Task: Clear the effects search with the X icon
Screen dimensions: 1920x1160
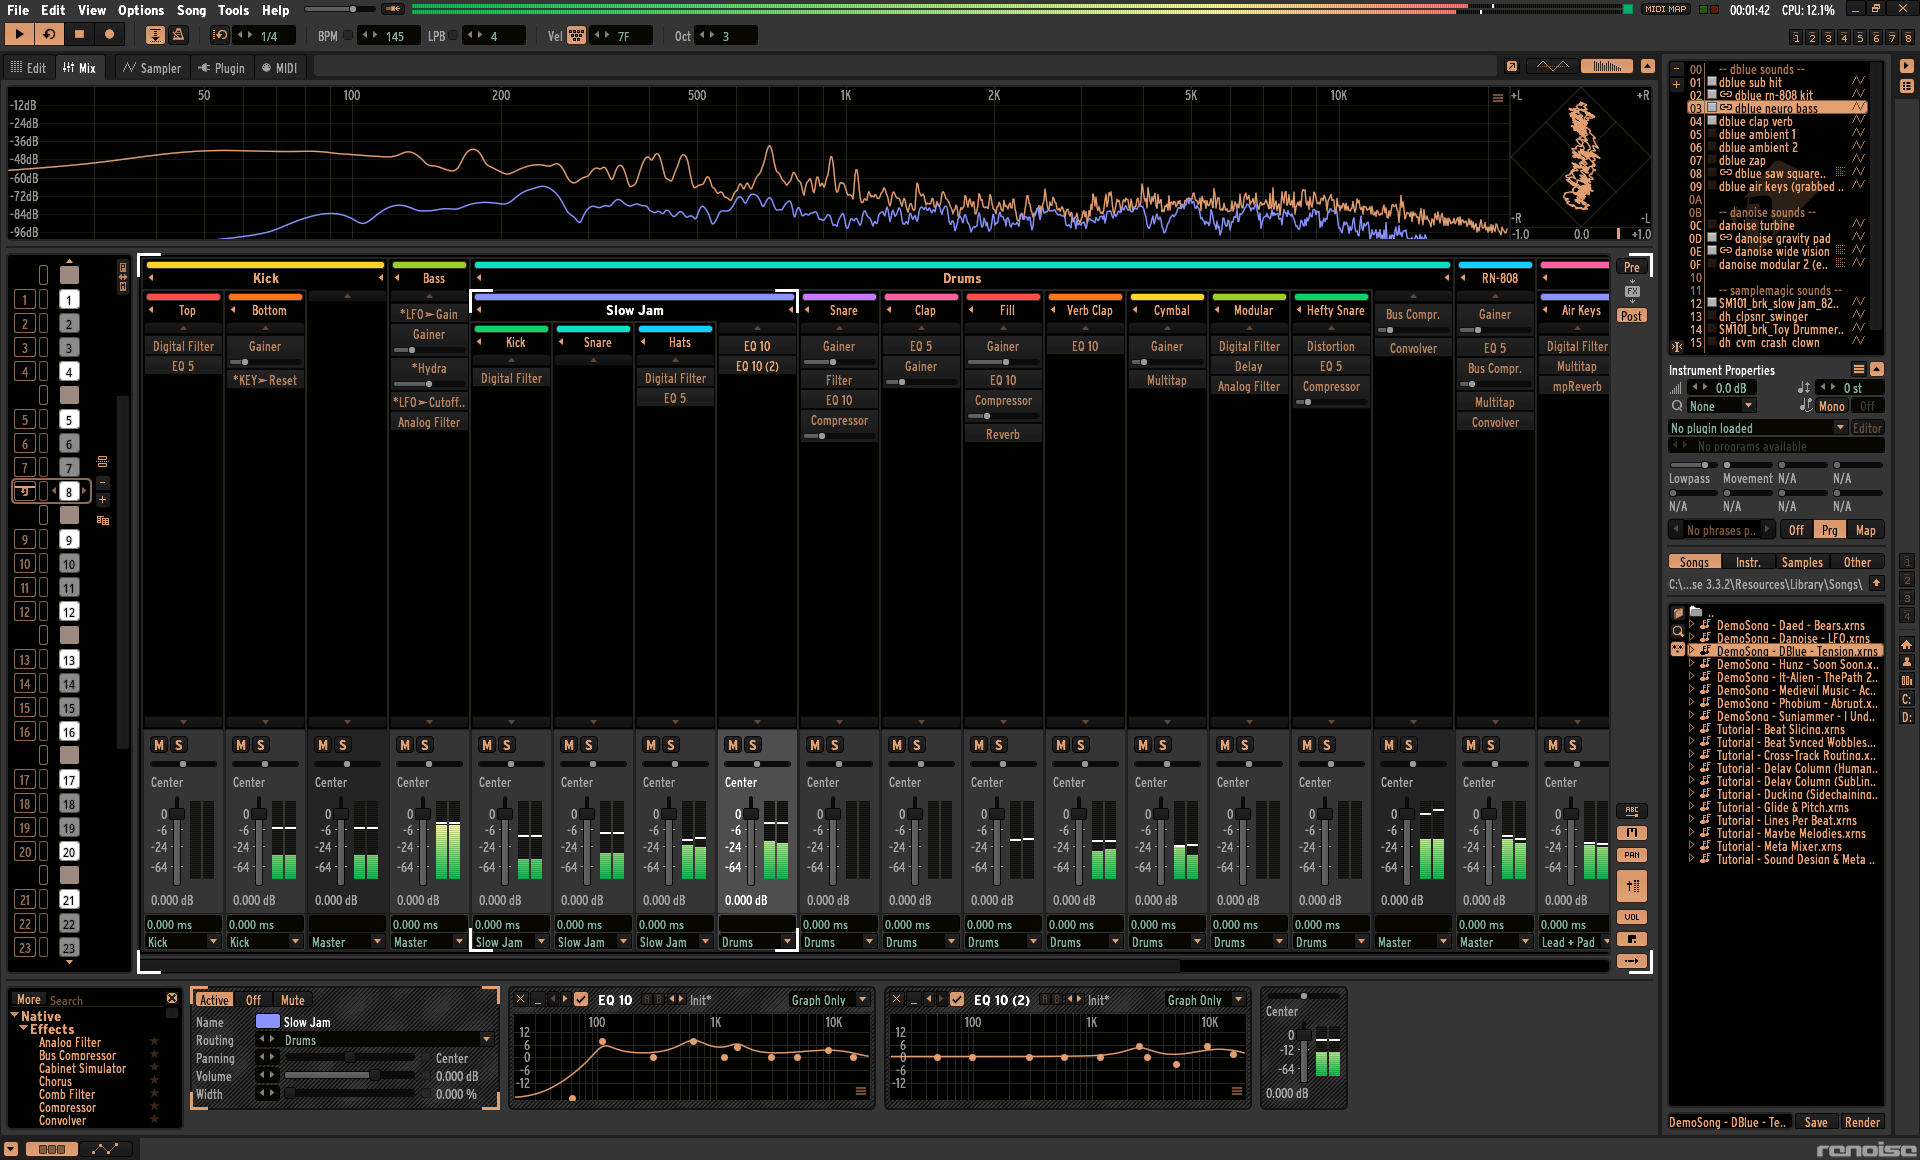Action: [172, 998]
